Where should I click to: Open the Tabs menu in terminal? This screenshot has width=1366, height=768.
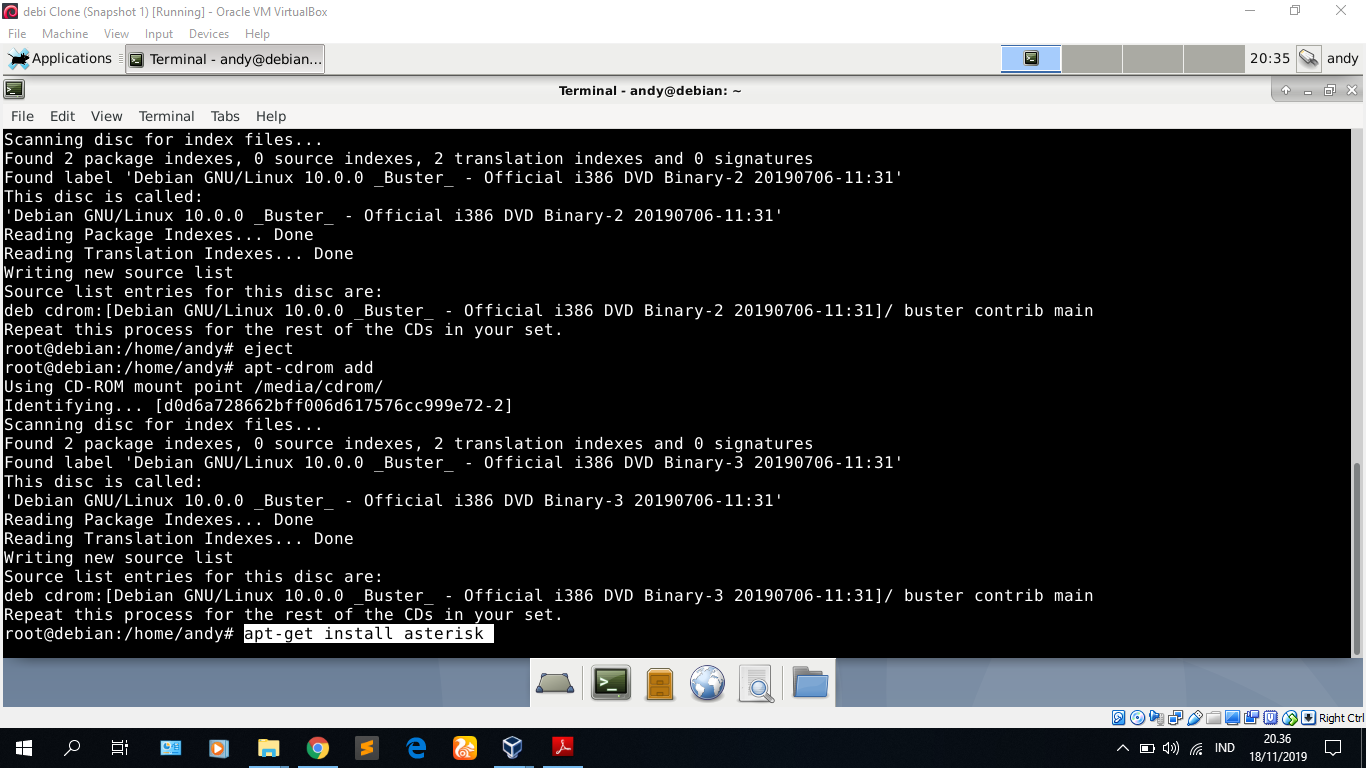225,116
